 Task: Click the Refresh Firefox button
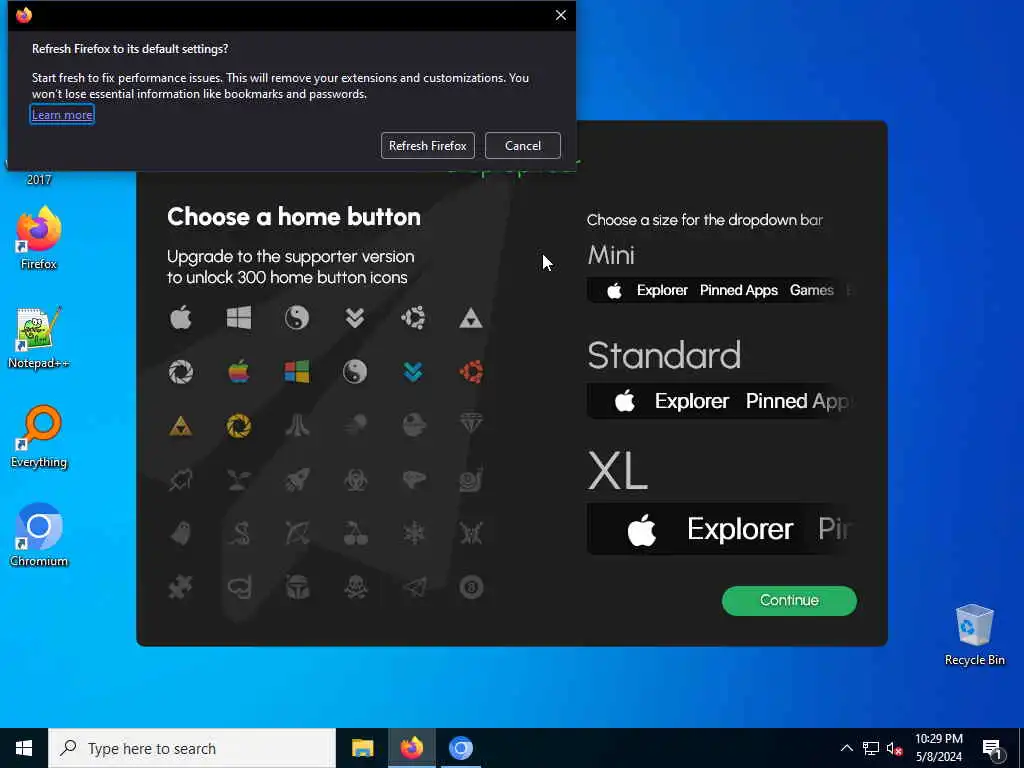(x=428, y=146)
